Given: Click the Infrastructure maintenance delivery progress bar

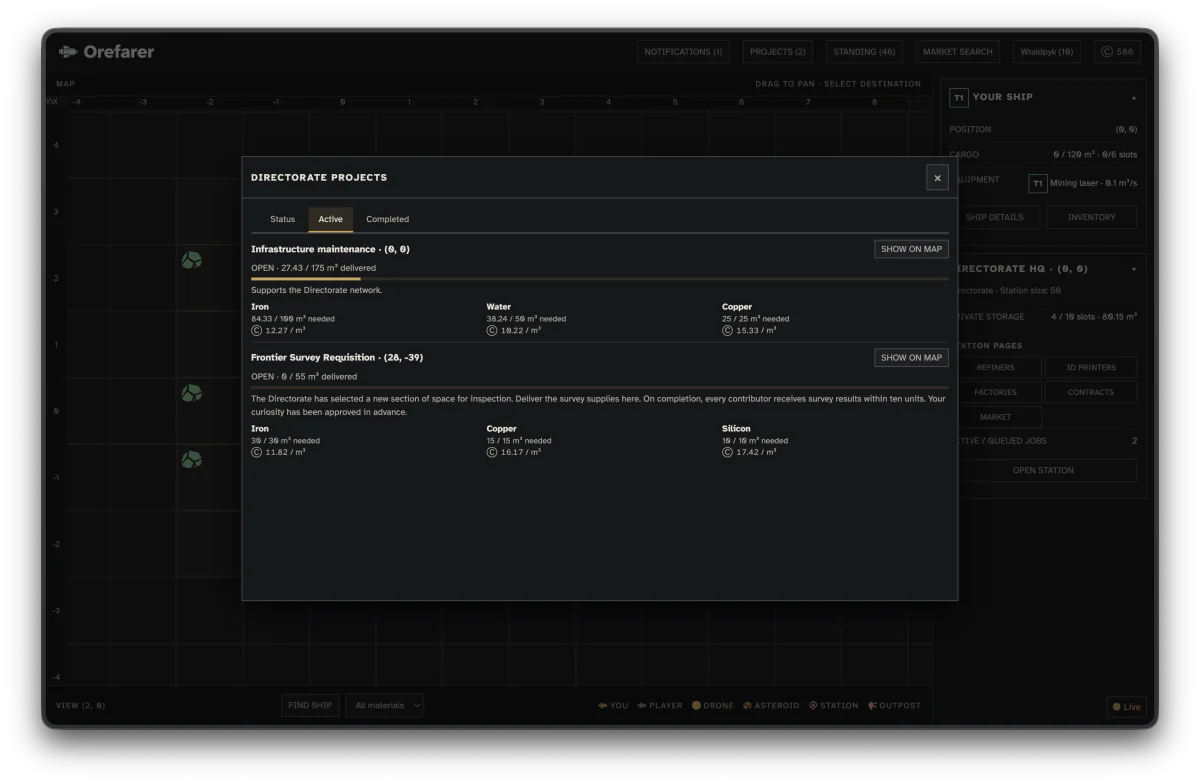Looking at the screenshot, I should click(600, 279).
